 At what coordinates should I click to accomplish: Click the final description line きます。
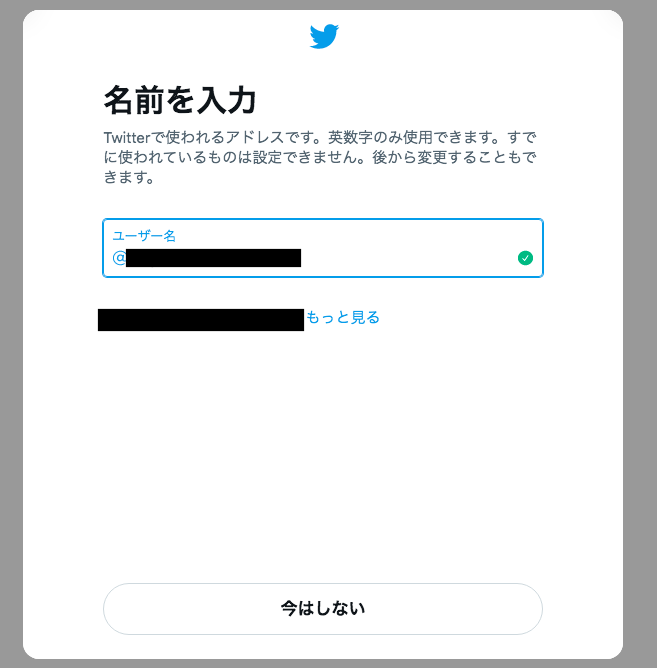(129, 177)
